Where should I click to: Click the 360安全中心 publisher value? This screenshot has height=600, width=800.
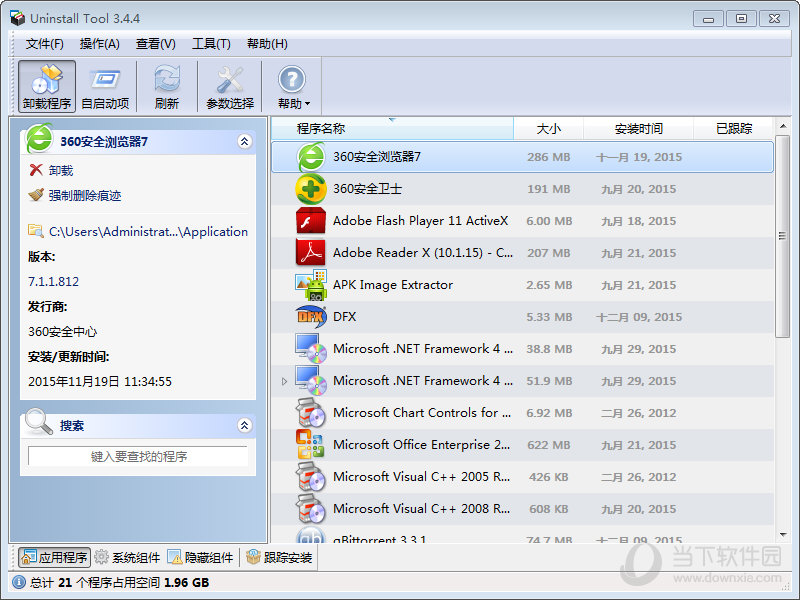click(62, 332)
